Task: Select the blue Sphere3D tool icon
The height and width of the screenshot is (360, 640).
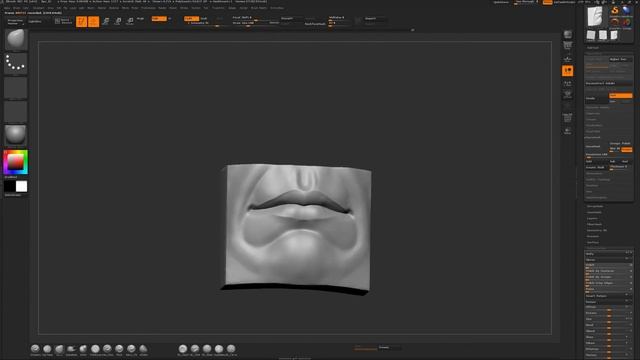Action: pos(627,10)
